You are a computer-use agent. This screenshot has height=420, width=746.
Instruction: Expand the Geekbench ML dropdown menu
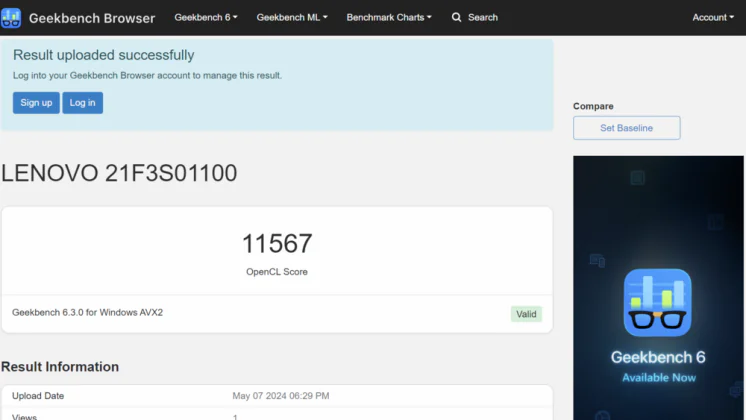pos(292,18)
